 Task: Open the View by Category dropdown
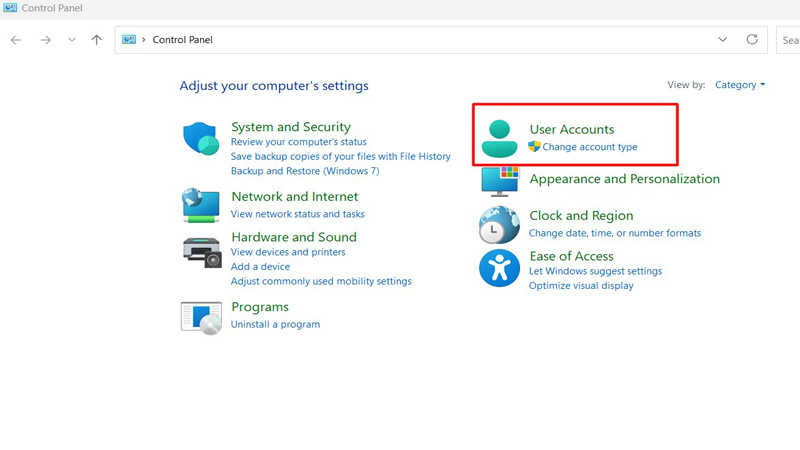740,85
